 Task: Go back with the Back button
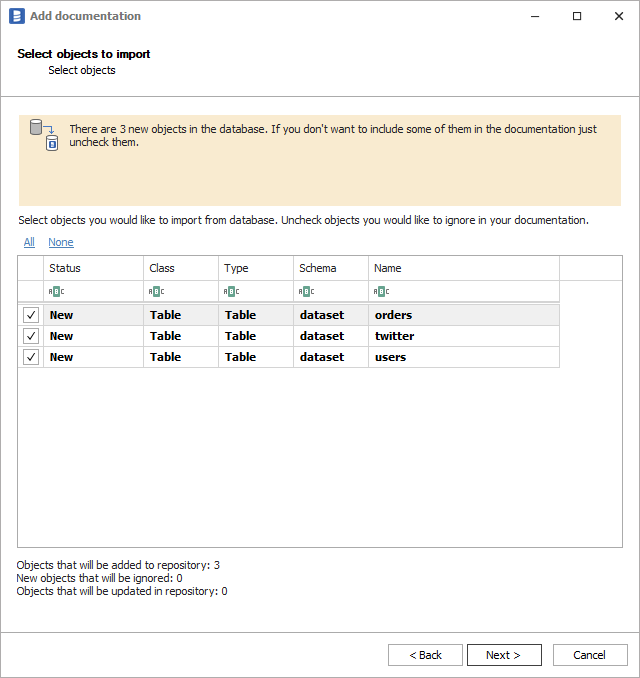point(425,655)
